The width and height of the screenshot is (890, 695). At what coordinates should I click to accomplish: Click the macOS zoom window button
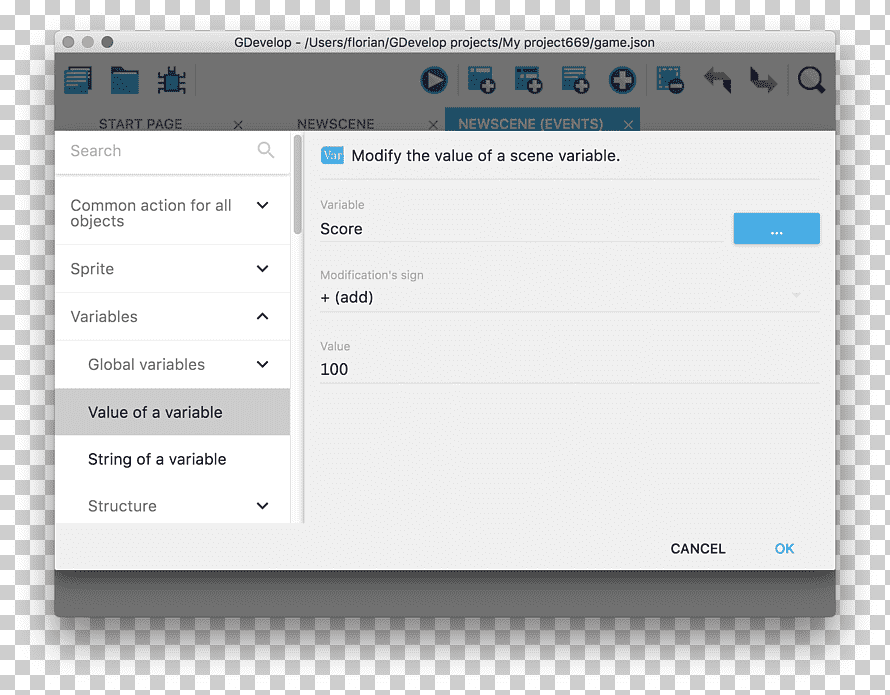coord(107,42)
